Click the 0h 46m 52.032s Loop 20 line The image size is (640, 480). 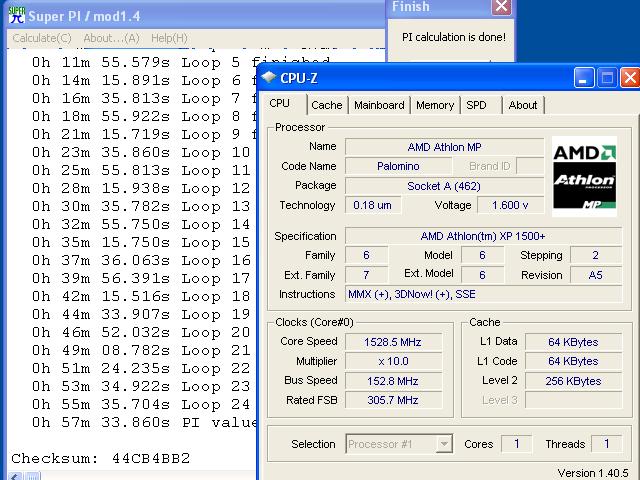[x=141, y=333]
